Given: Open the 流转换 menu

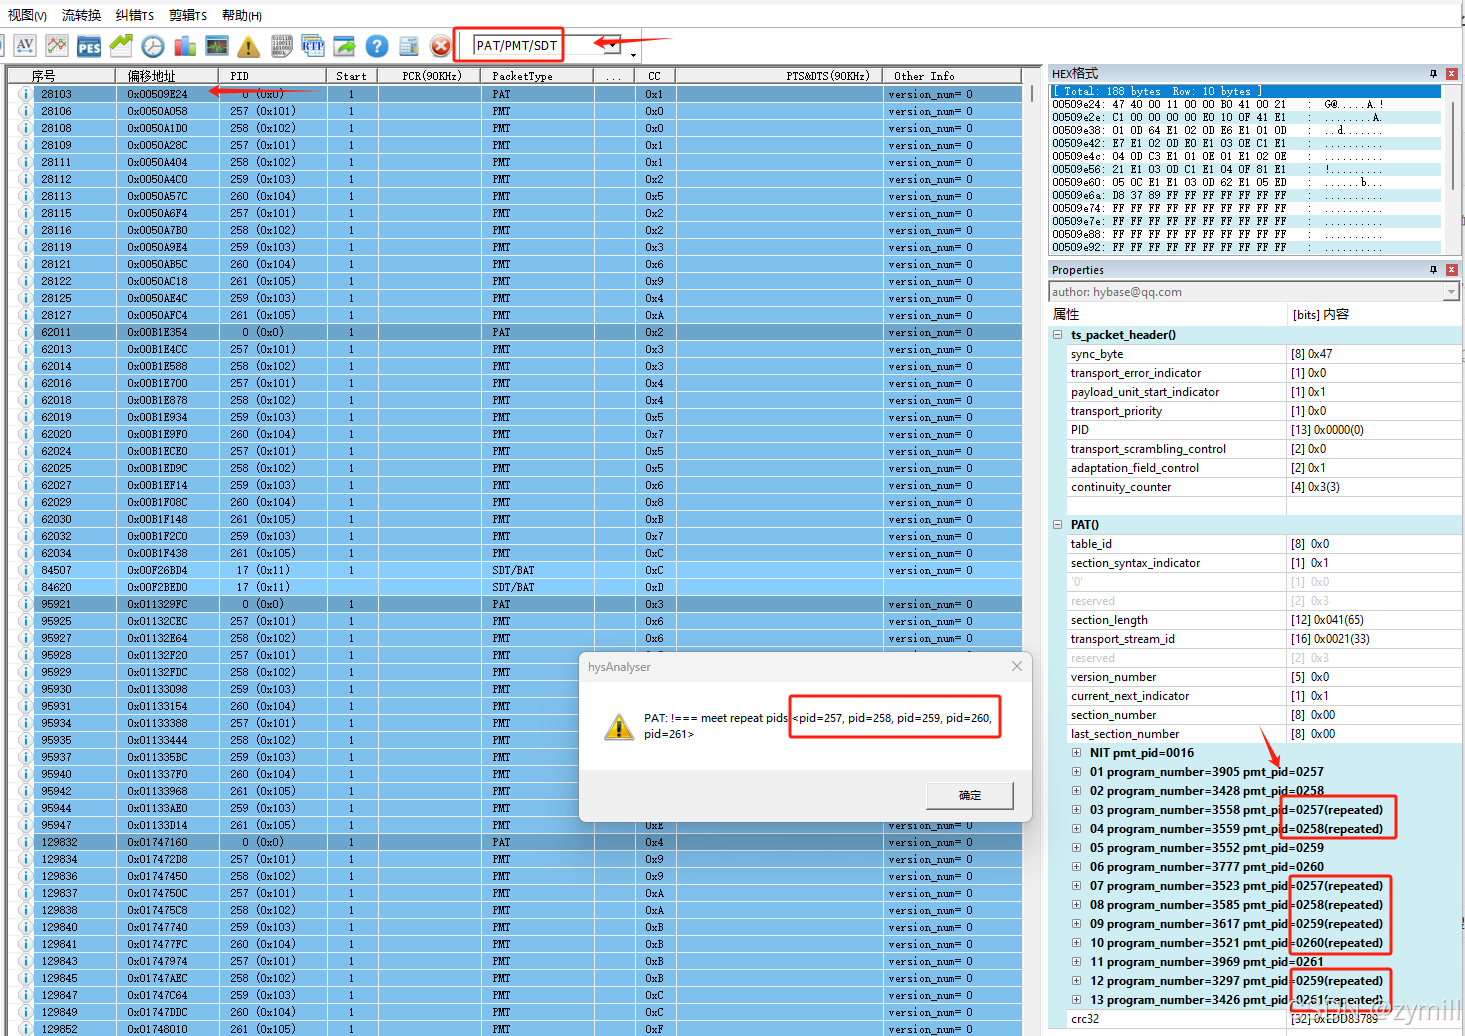Looking at the screenshot, I should [81, 15].
